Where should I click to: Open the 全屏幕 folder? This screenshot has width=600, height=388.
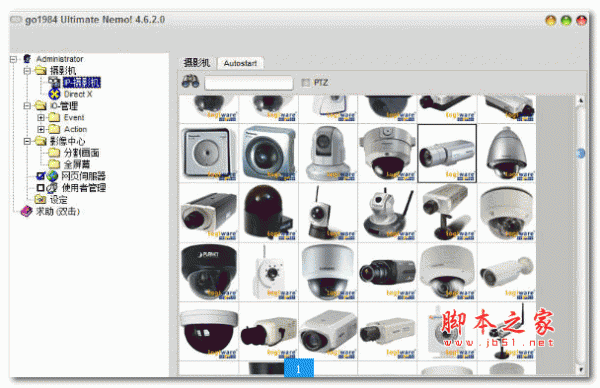[x=77, y=165]
